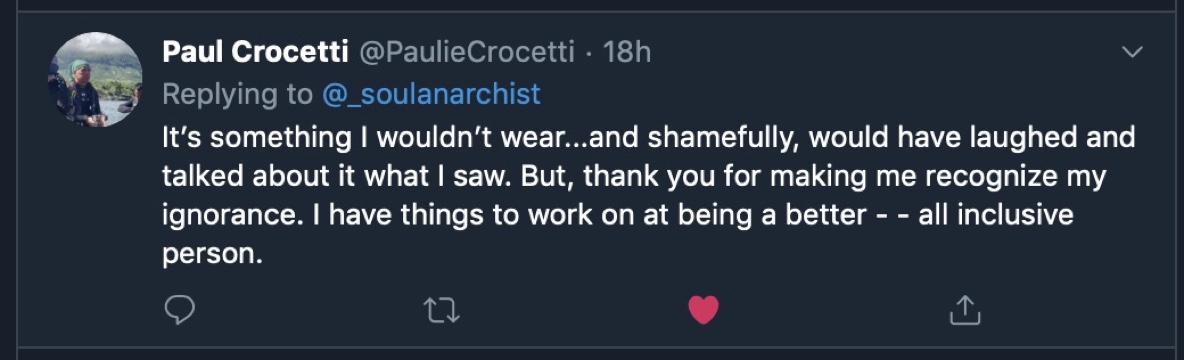This screenshot has height=360, width=1184.
Task: Click the phrase 'thank you for making me'
Action: click(751, 177)
